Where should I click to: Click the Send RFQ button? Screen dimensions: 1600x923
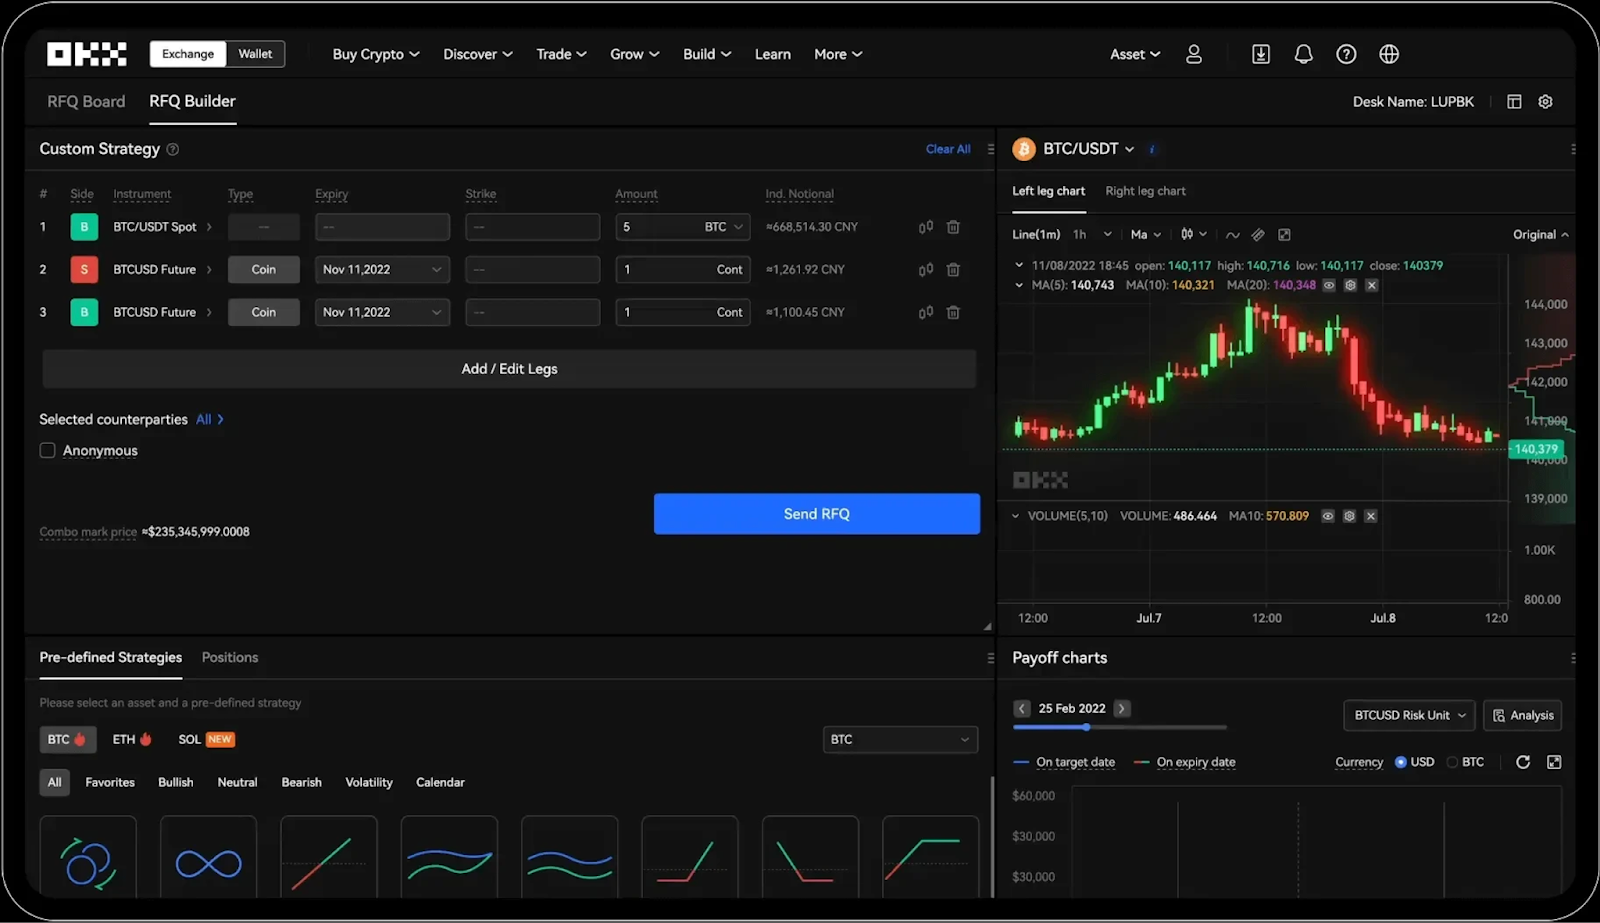click(815, 513)
